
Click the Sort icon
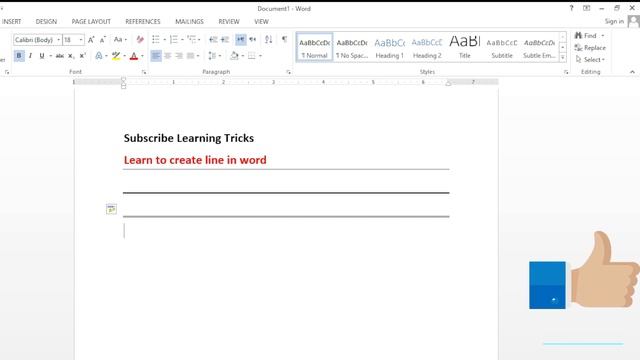268,39
